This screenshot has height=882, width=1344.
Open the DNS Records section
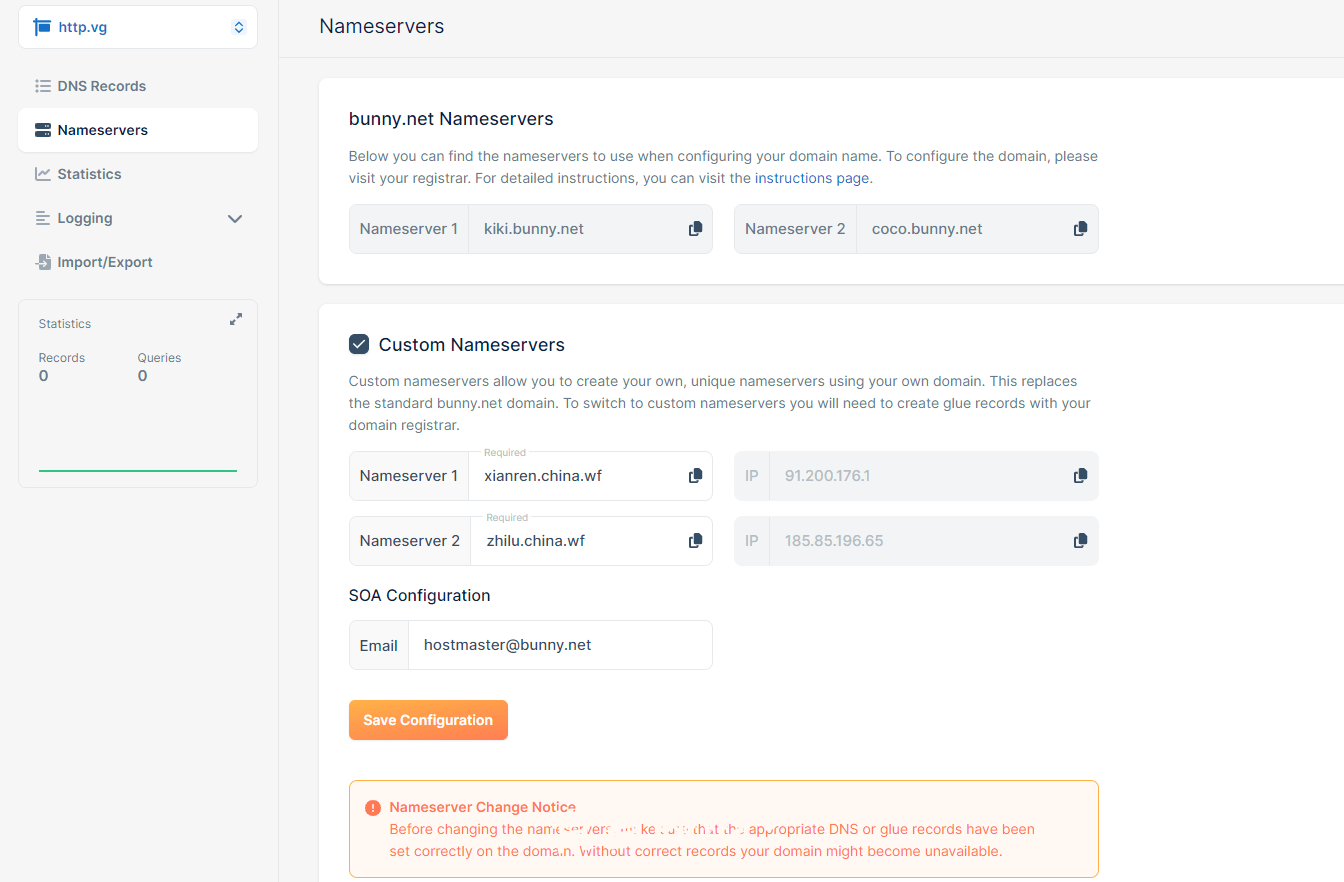(x=101, y=86)
